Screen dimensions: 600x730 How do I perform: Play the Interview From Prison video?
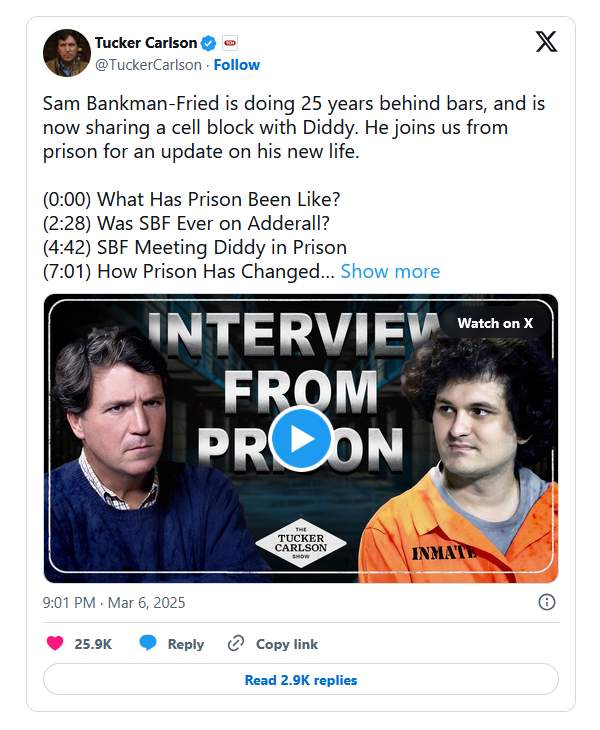301,439
